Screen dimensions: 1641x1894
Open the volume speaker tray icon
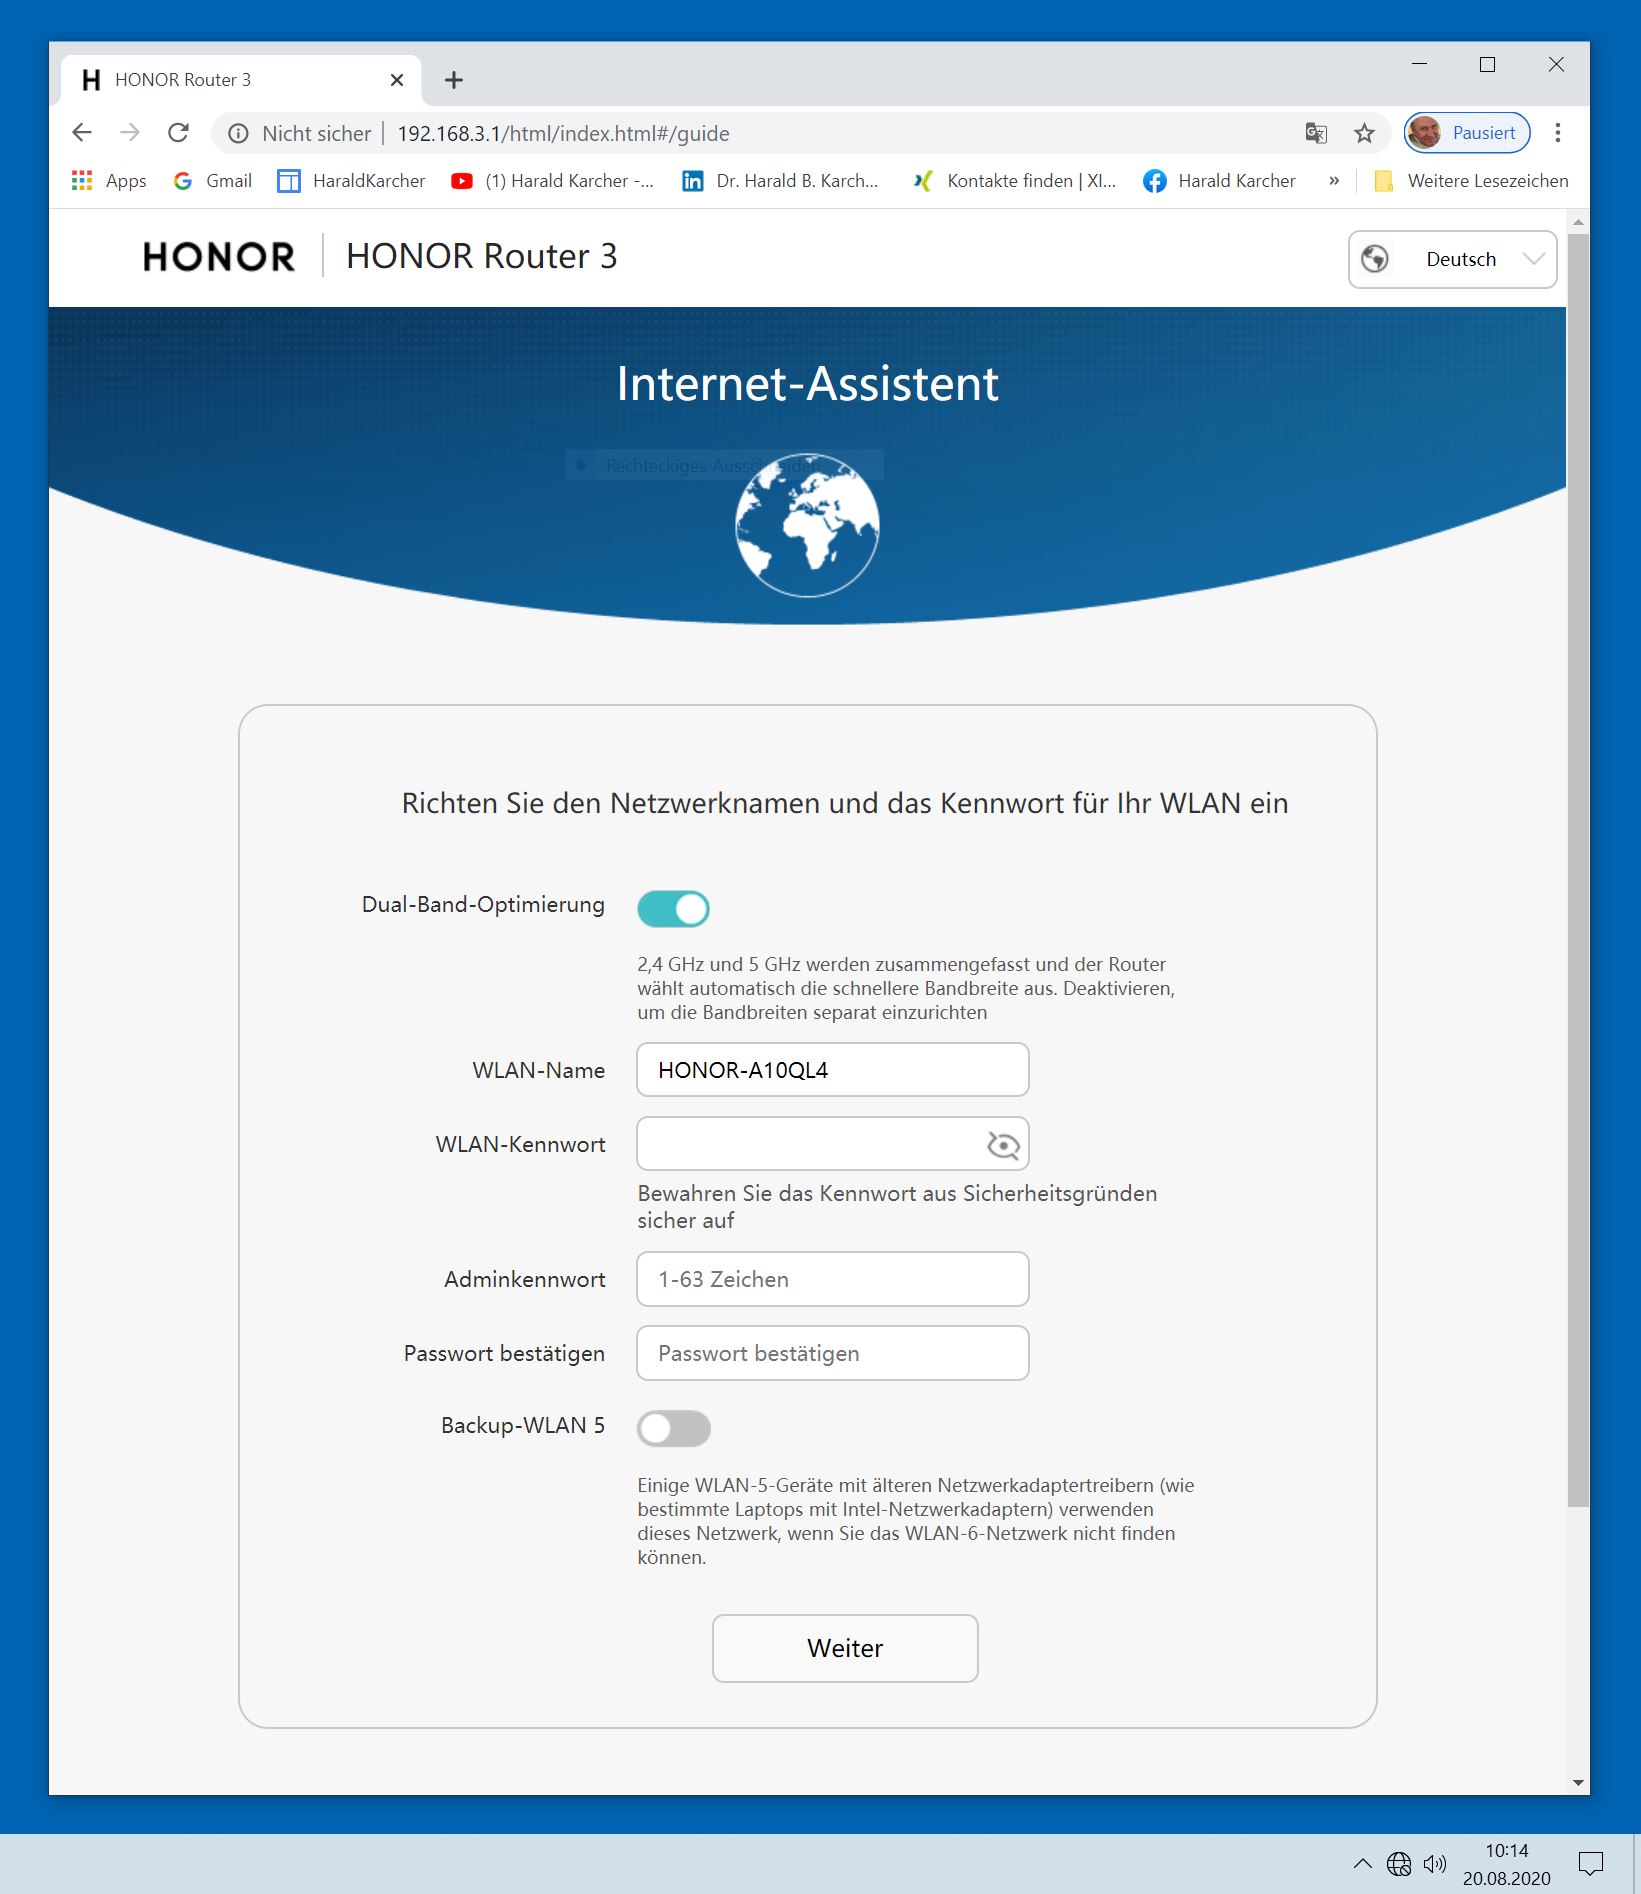coord(1435,1863)
